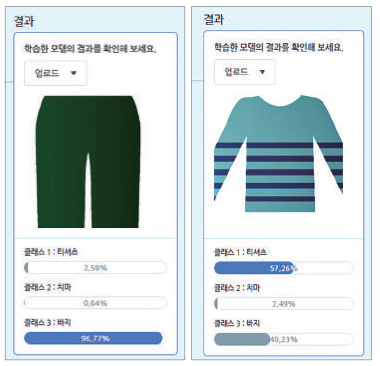Image resolution: width=380 pixels, height=366 pixels.
Task: Click 클래스 2 : 치마 label in left panel
Action: tap(48, 287)
